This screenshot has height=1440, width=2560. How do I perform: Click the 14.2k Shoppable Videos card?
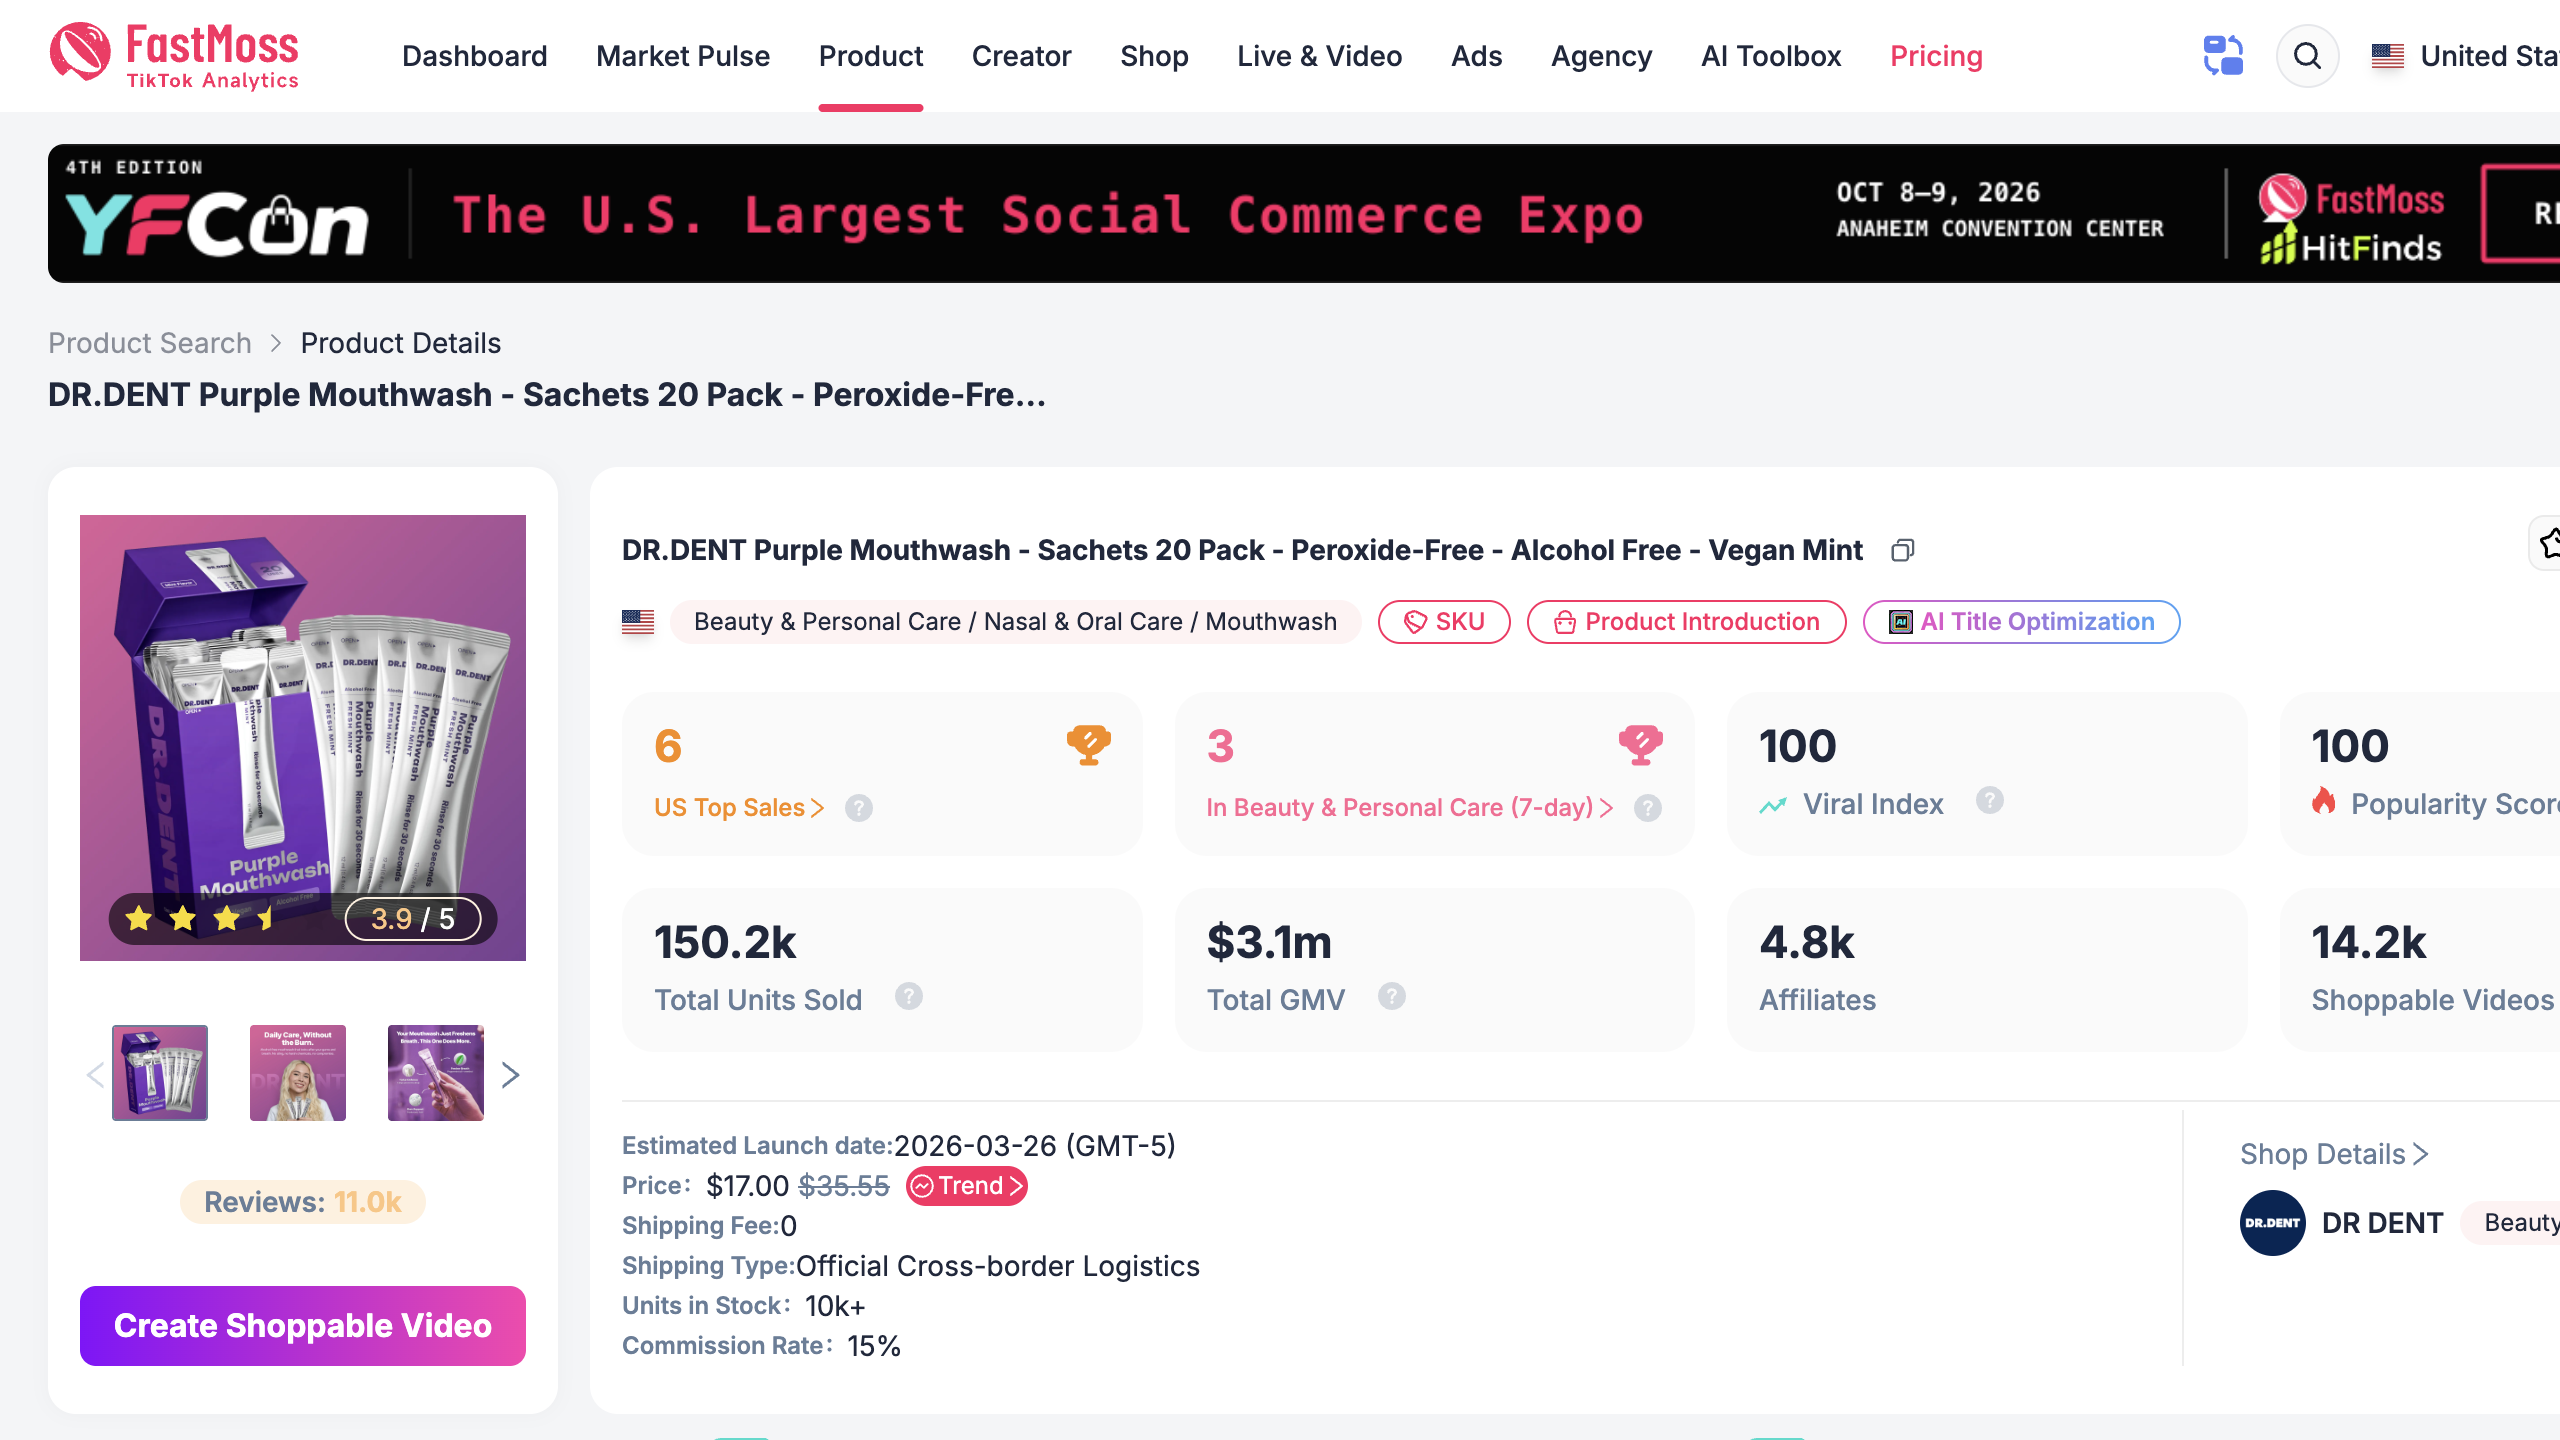pyautogui.click(x=2420, y=970)
